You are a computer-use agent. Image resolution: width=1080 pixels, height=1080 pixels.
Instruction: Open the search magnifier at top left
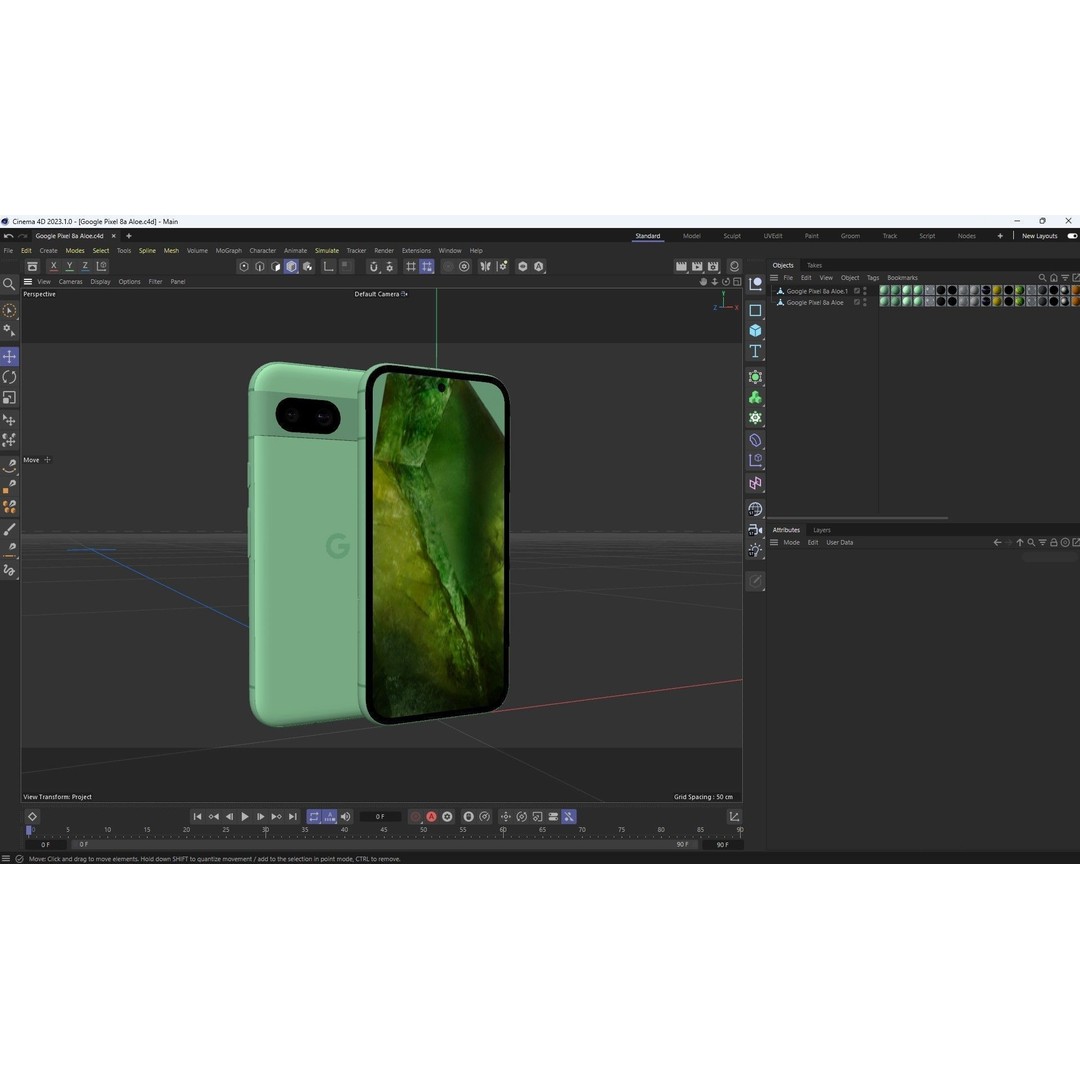click(x=9, y=284)
